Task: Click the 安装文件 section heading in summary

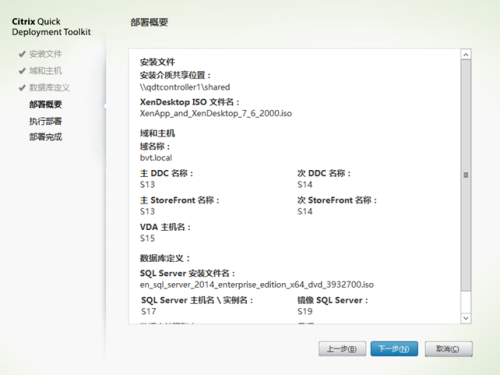Action: coord(157,62)
